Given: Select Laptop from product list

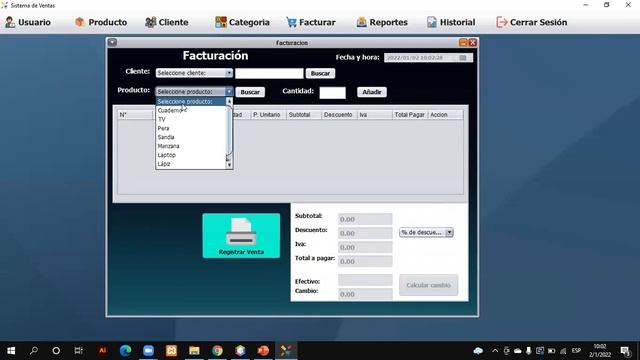Looking at the screenshot, I should (191, 155).
